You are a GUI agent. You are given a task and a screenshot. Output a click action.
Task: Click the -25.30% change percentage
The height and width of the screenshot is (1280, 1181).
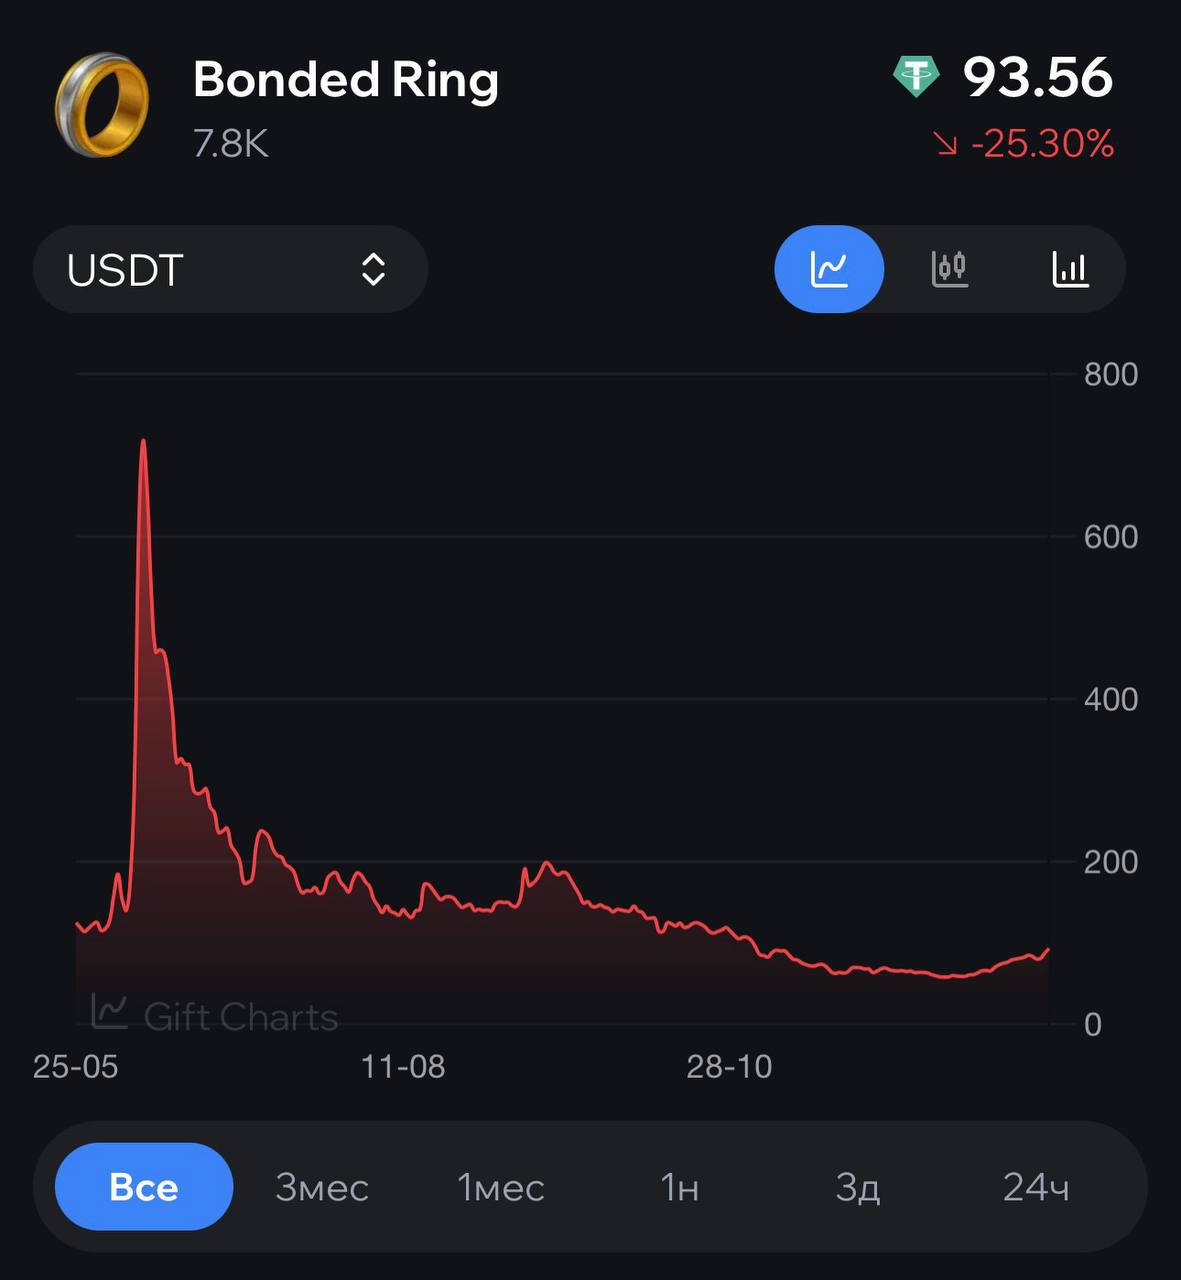click(x=1042, y=145)
